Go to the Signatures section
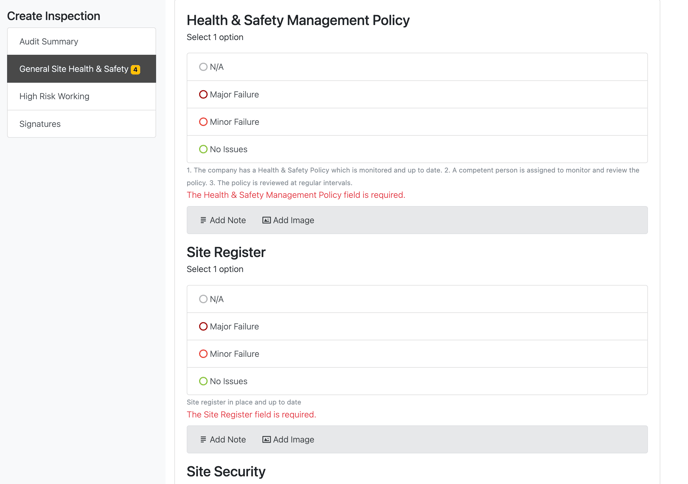This screenshot has height=484, width=688. coord(82,124)
